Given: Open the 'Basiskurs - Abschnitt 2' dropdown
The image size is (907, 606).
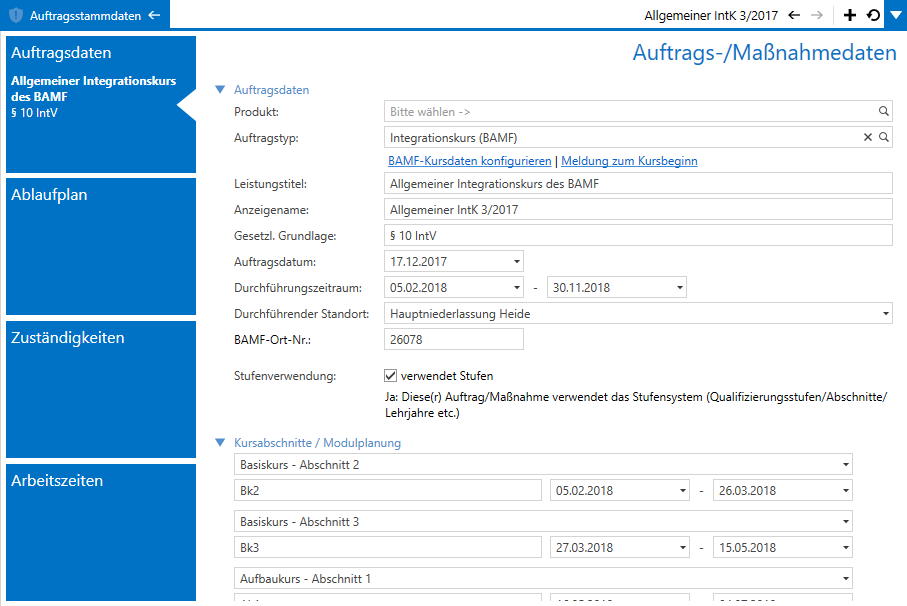Looking at the screenshot, I should (846, 464).
